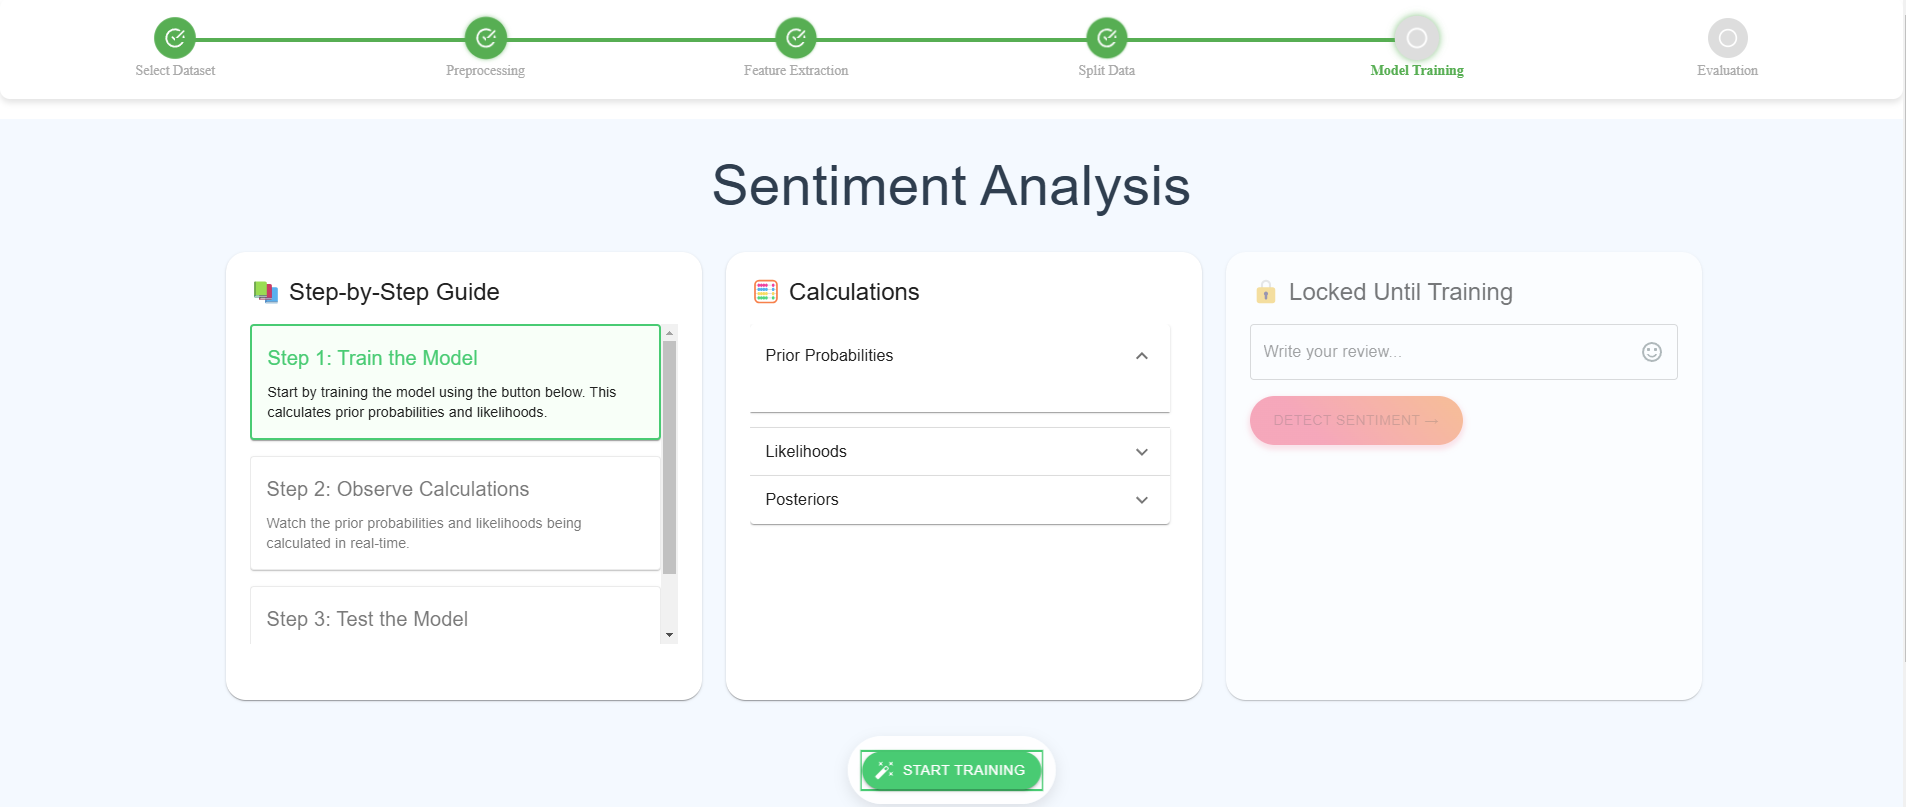
Task: Click the lock icon beside Locked Until Training
Action: tap(1266, 292)
